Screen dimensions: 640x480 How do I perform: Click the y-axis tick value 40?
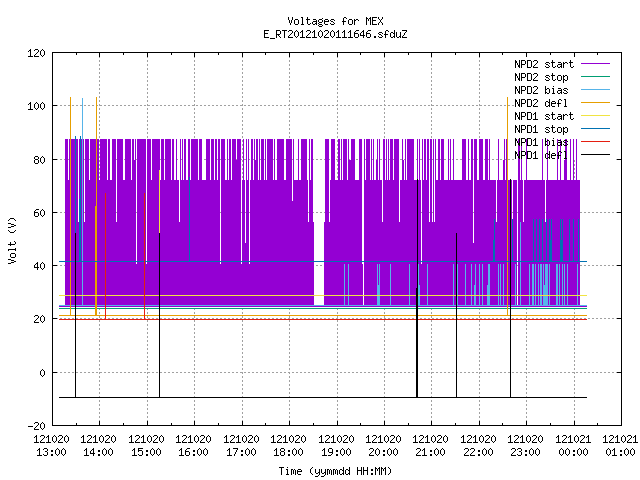pos(39,266)
